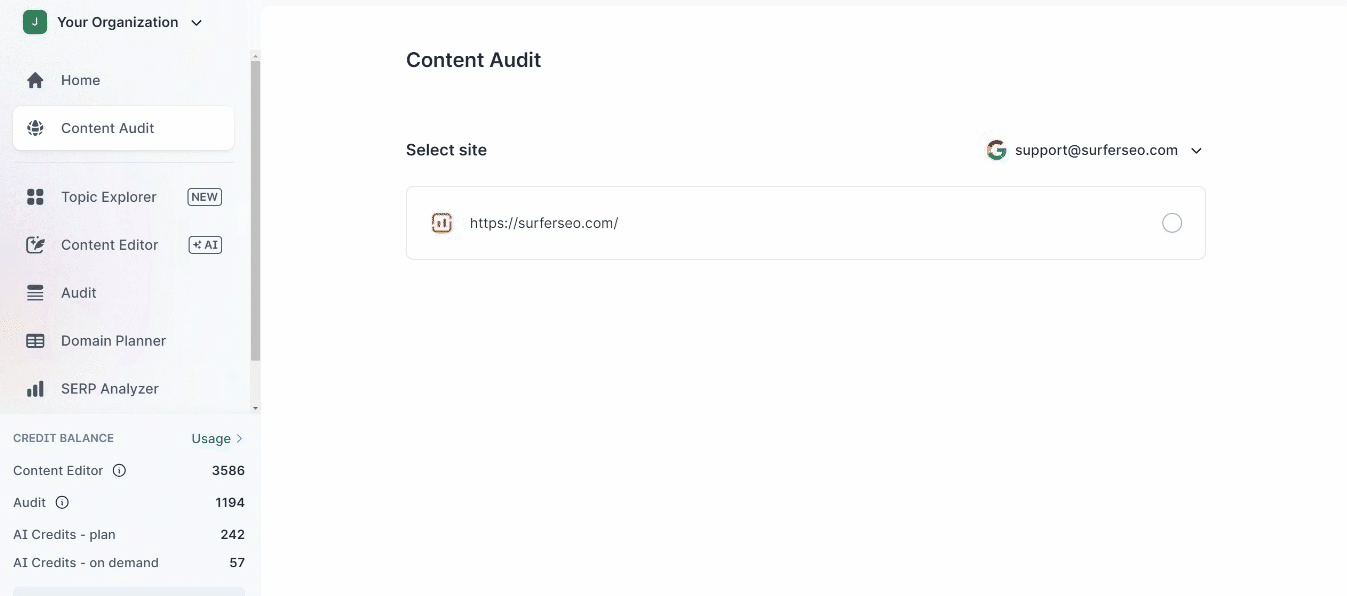Open the support@surferseo.com account dropdown
The width and height of the screenshot is (1347, 596).
coord(1196,151)
